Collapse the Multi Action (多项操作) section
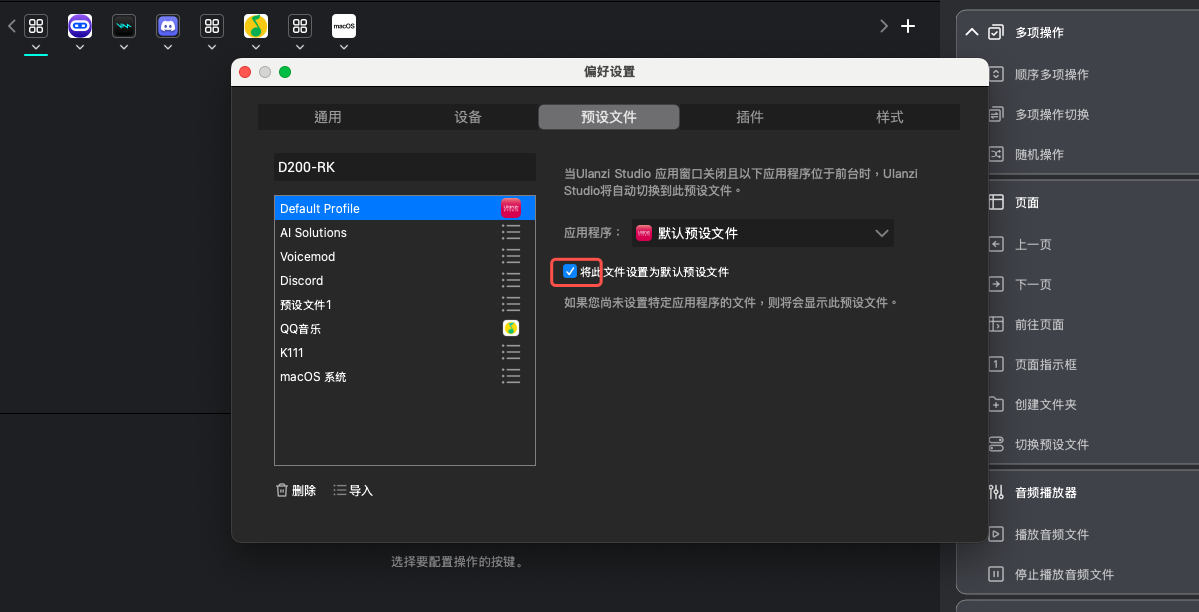Screen dimensions: 1199x612 [x=971, y=32]
